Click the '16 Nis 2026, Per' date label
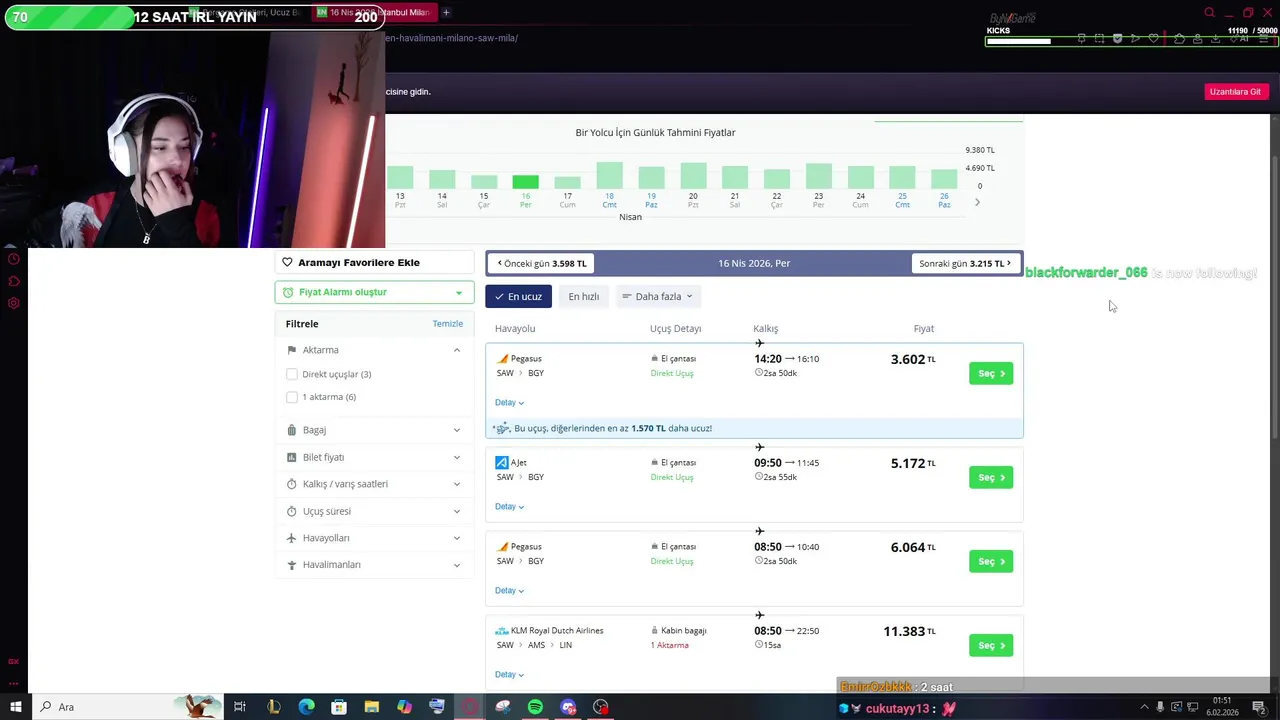 tap(754, 264)
